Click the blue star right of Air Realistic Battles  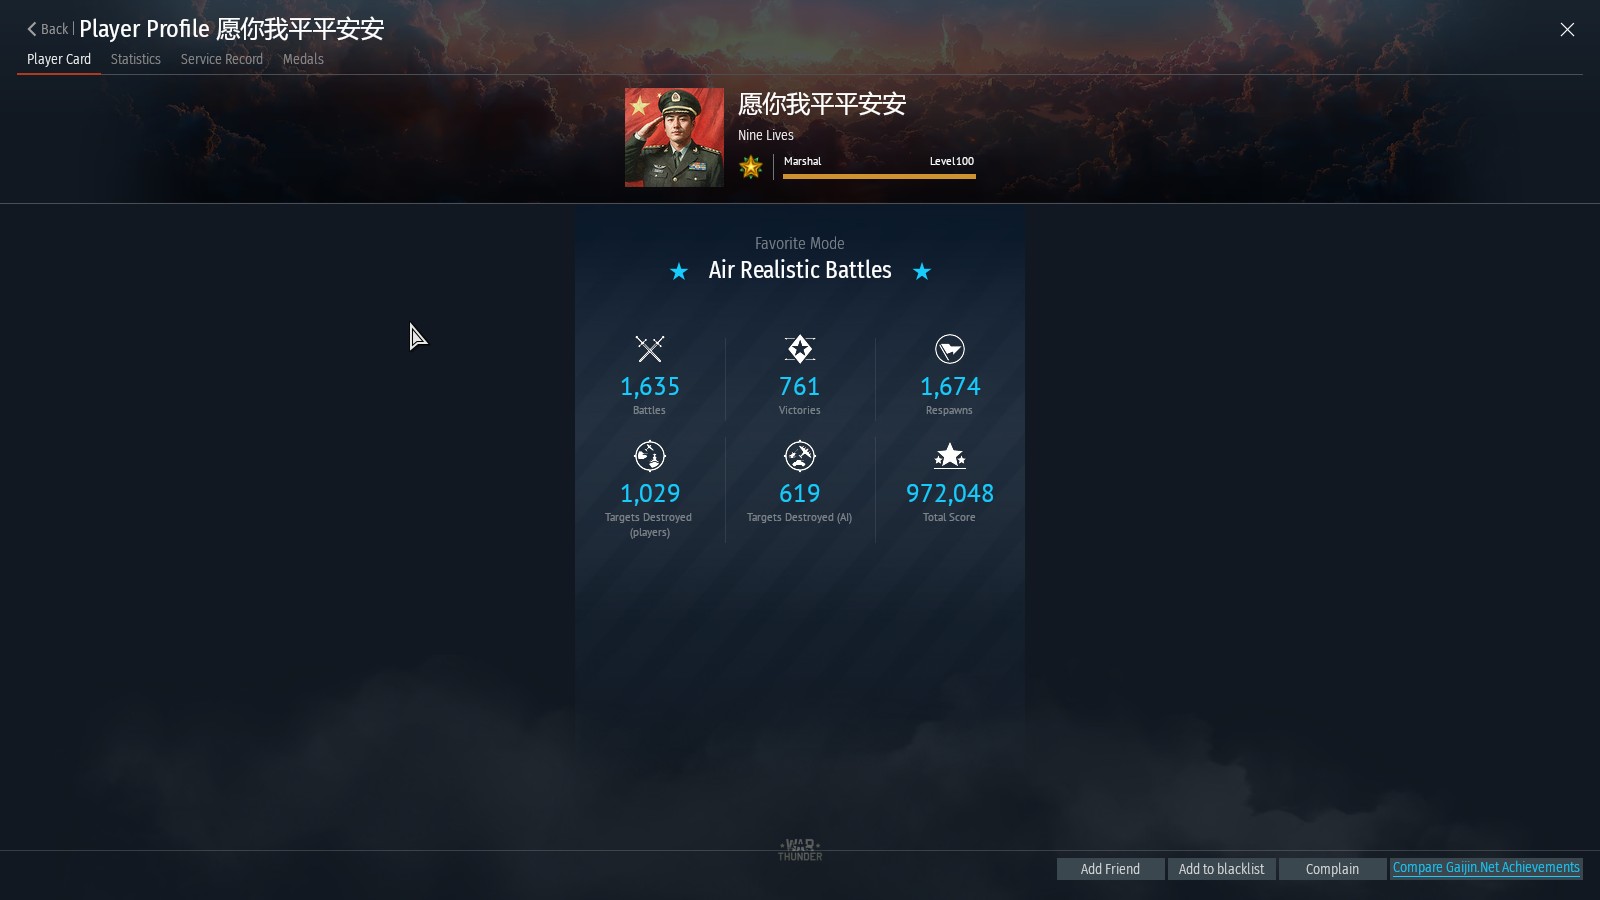click(x=922, y=271)
